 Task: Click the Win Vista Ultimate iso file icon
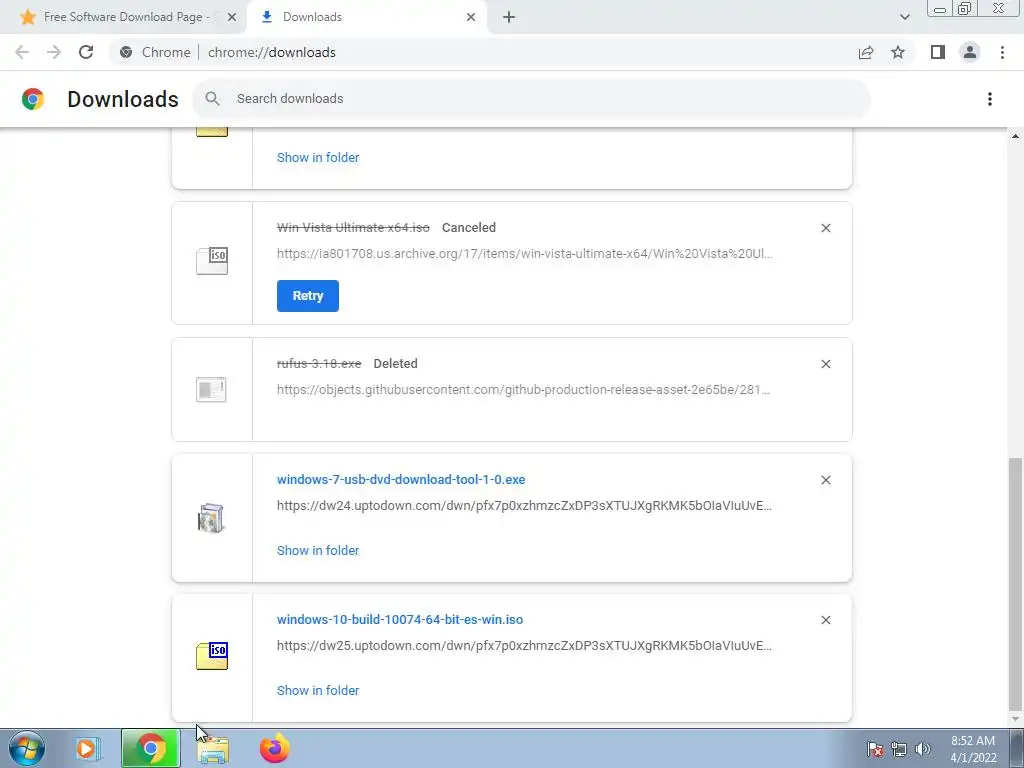(x=212, y=261)
